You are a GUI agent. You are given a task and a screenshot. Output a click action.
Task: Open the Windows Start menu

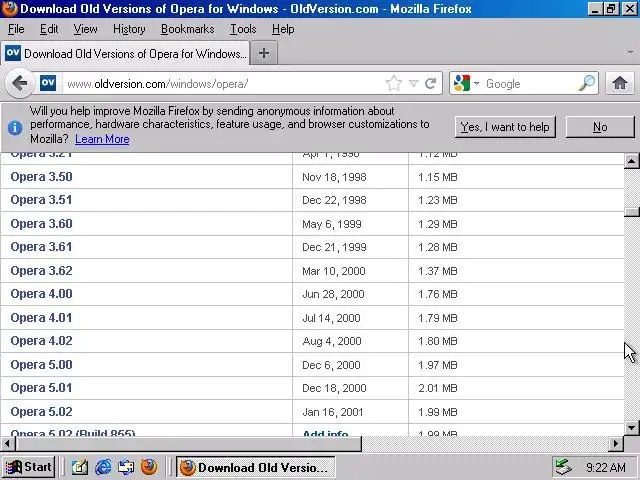point(29,467)
